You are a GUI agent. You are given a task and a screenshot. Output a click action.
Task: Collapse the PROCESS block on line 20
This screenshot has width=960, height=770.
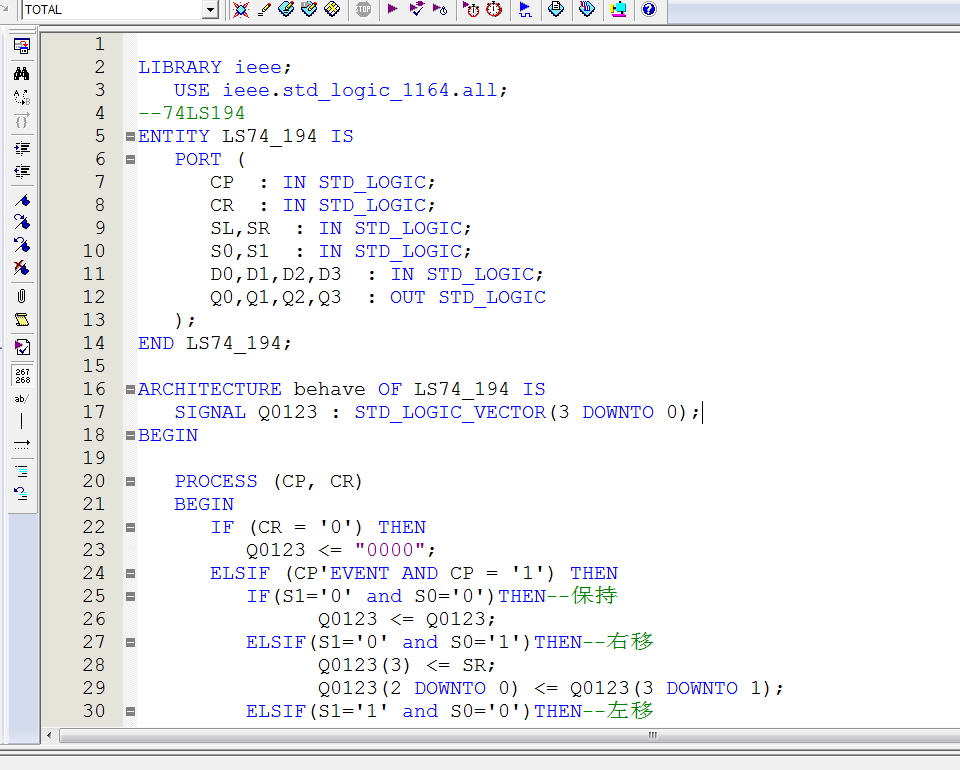130,481
